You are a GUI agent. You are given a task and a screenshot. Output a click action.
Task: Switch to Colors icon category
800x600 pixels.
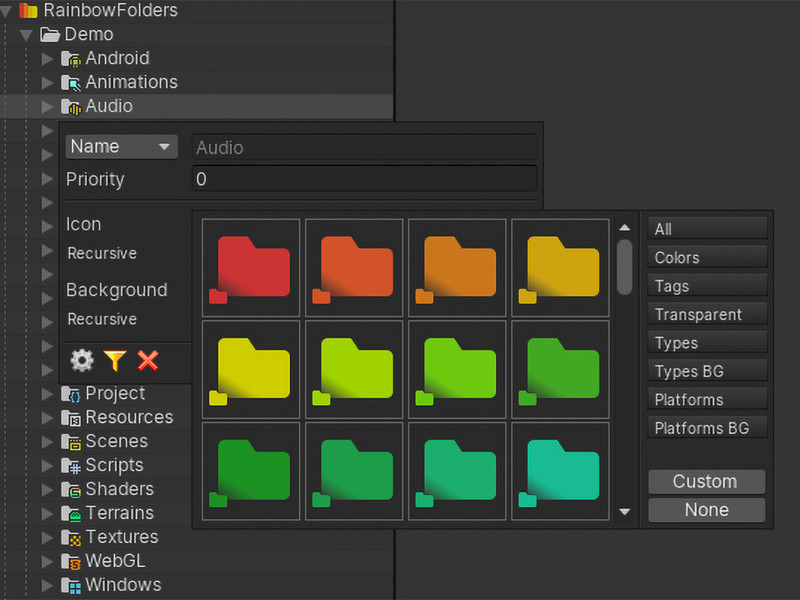pos(707,257)
